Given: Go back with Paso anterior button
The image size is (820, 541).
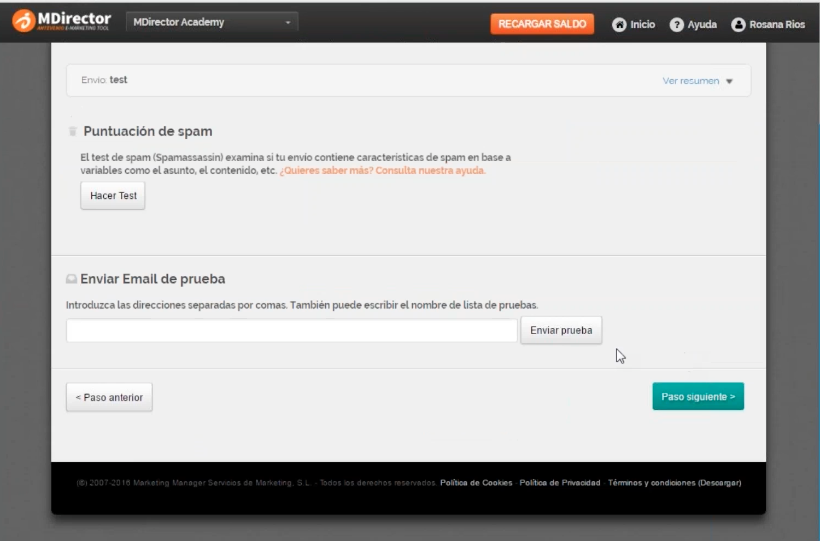Looking at the screenshot, I should coord(109,397).
